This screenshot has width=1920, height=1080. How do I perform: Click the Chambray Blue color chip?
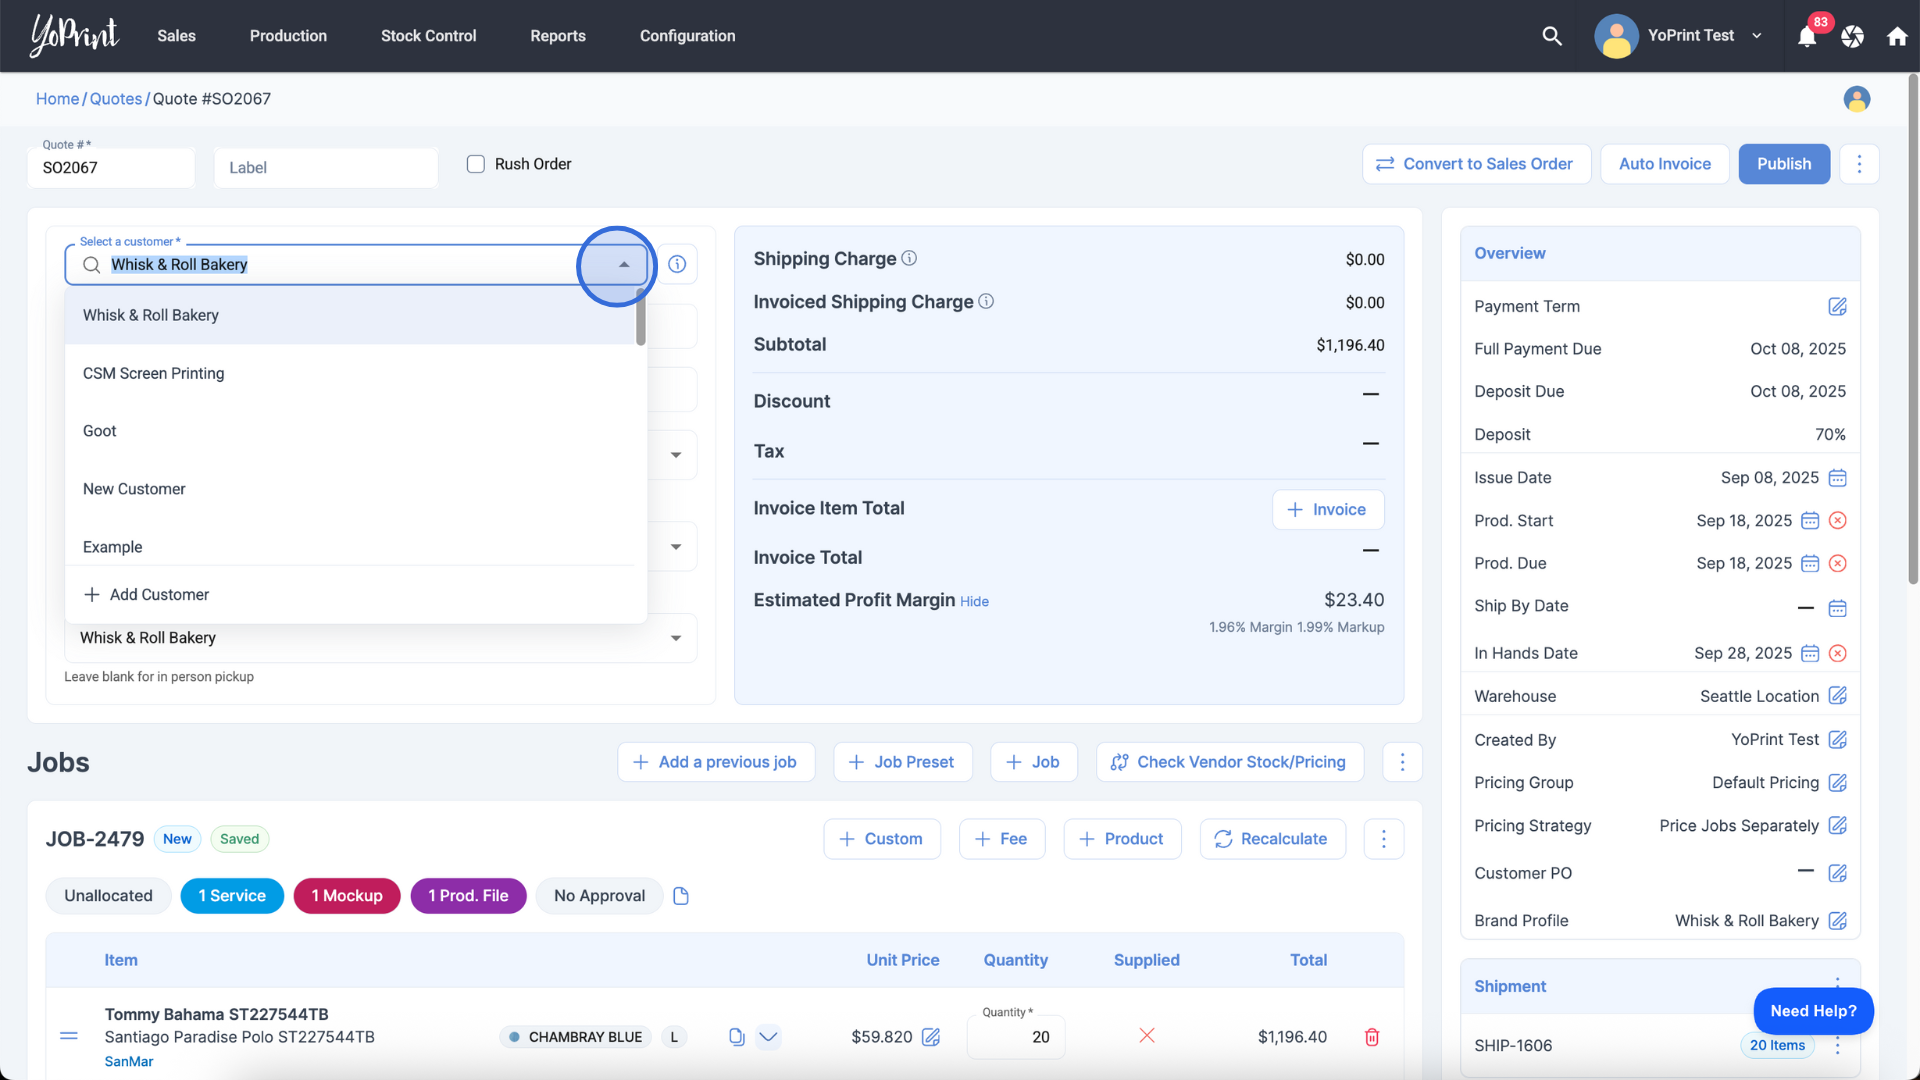(575, 1037)
